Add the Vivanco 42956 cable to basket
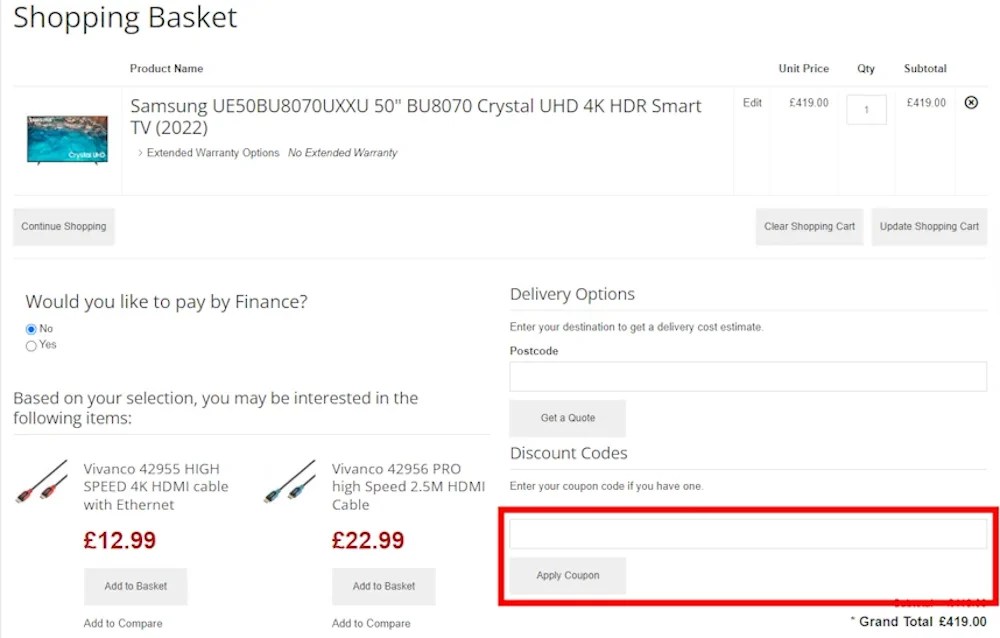The width and height of the screenshot is (1000, 638). tap(382, 587)
